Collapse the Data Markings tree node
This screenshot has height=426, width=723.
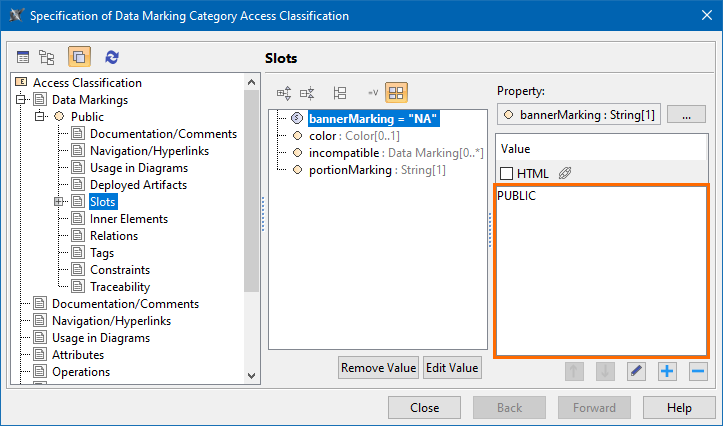click(22, 100)
